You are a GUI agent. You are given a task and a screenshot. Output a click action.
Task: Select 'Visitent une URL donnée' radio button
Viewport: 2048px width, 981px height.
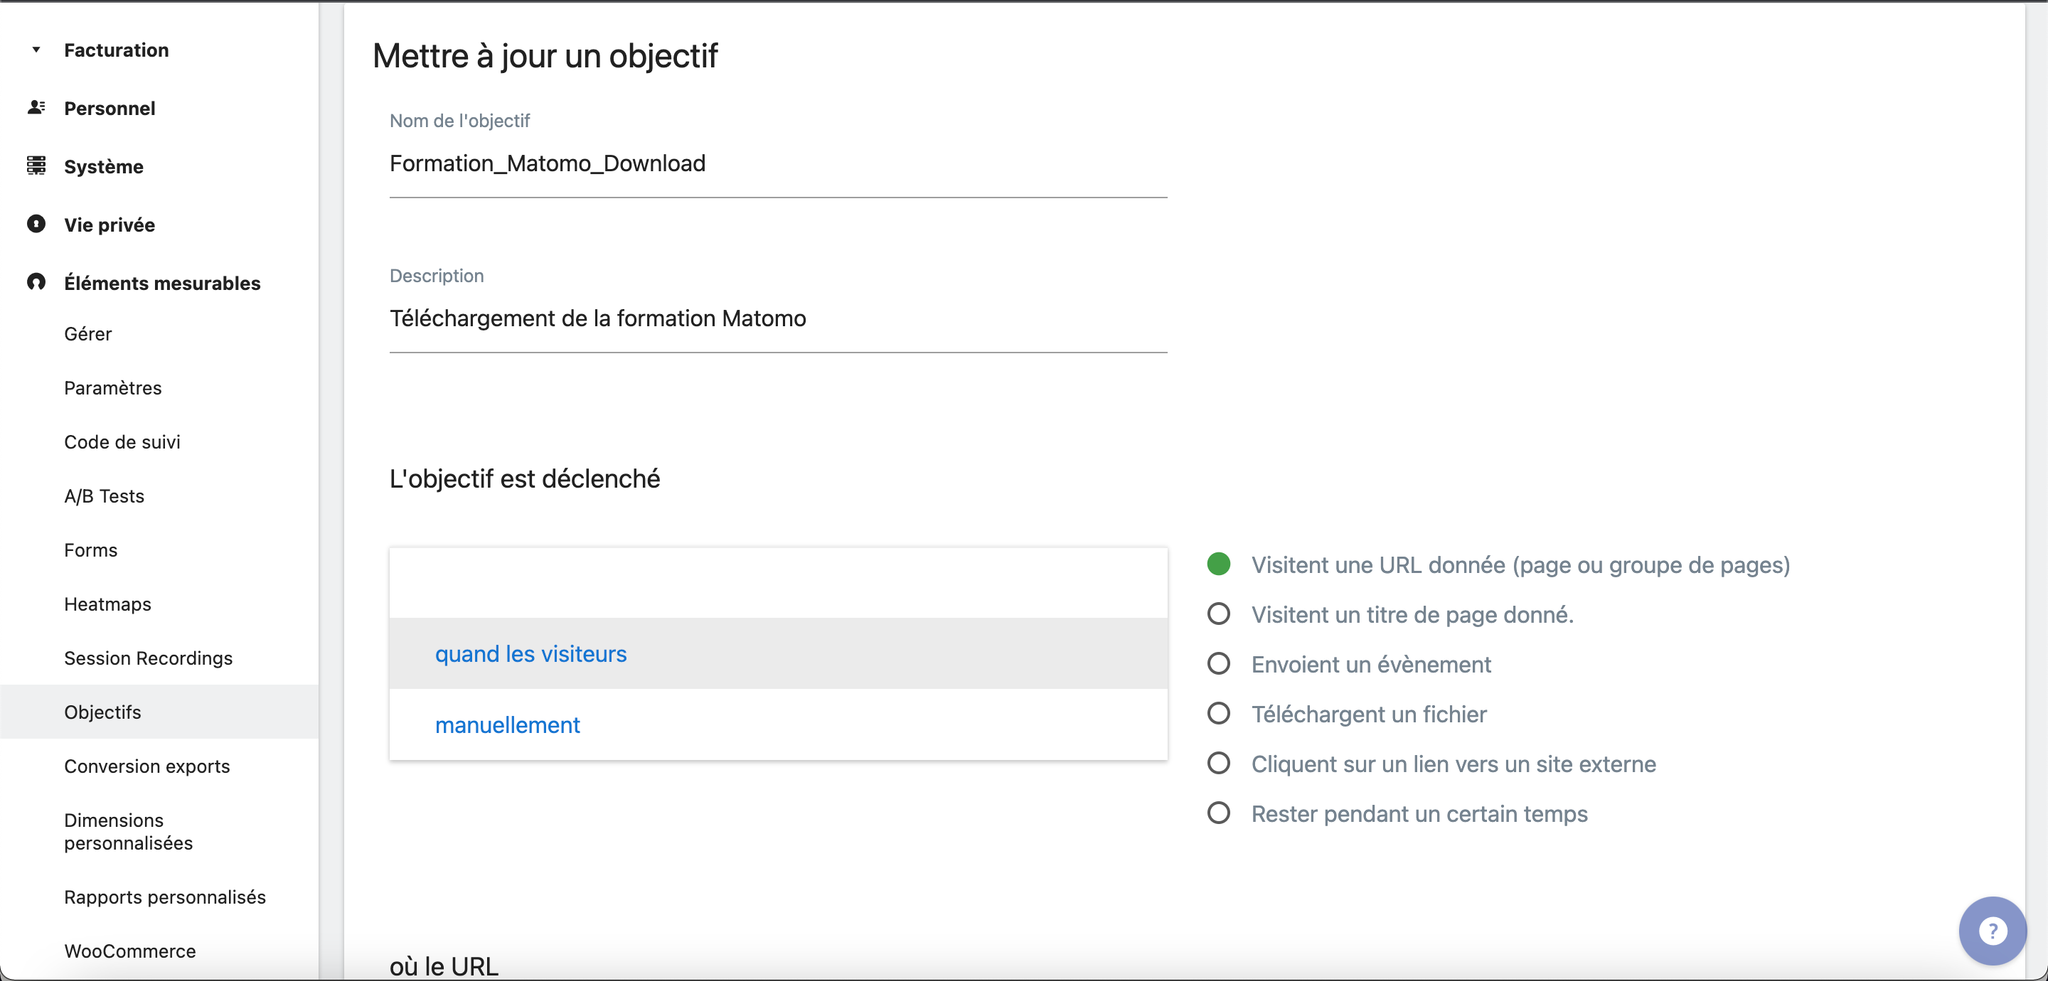tap(1218, 564)
